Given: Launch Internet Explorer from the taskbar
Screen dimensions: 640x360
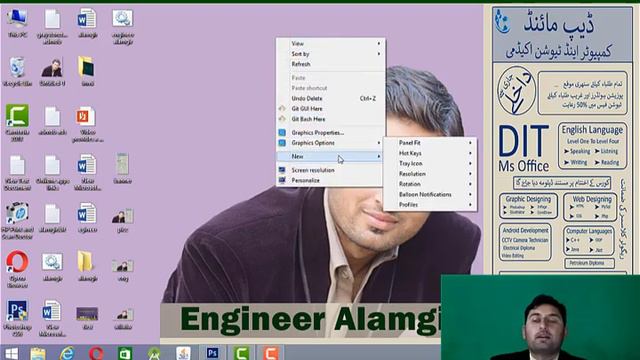Looking at the screenshot, I should pyautogui.click(x=67, y=353).
